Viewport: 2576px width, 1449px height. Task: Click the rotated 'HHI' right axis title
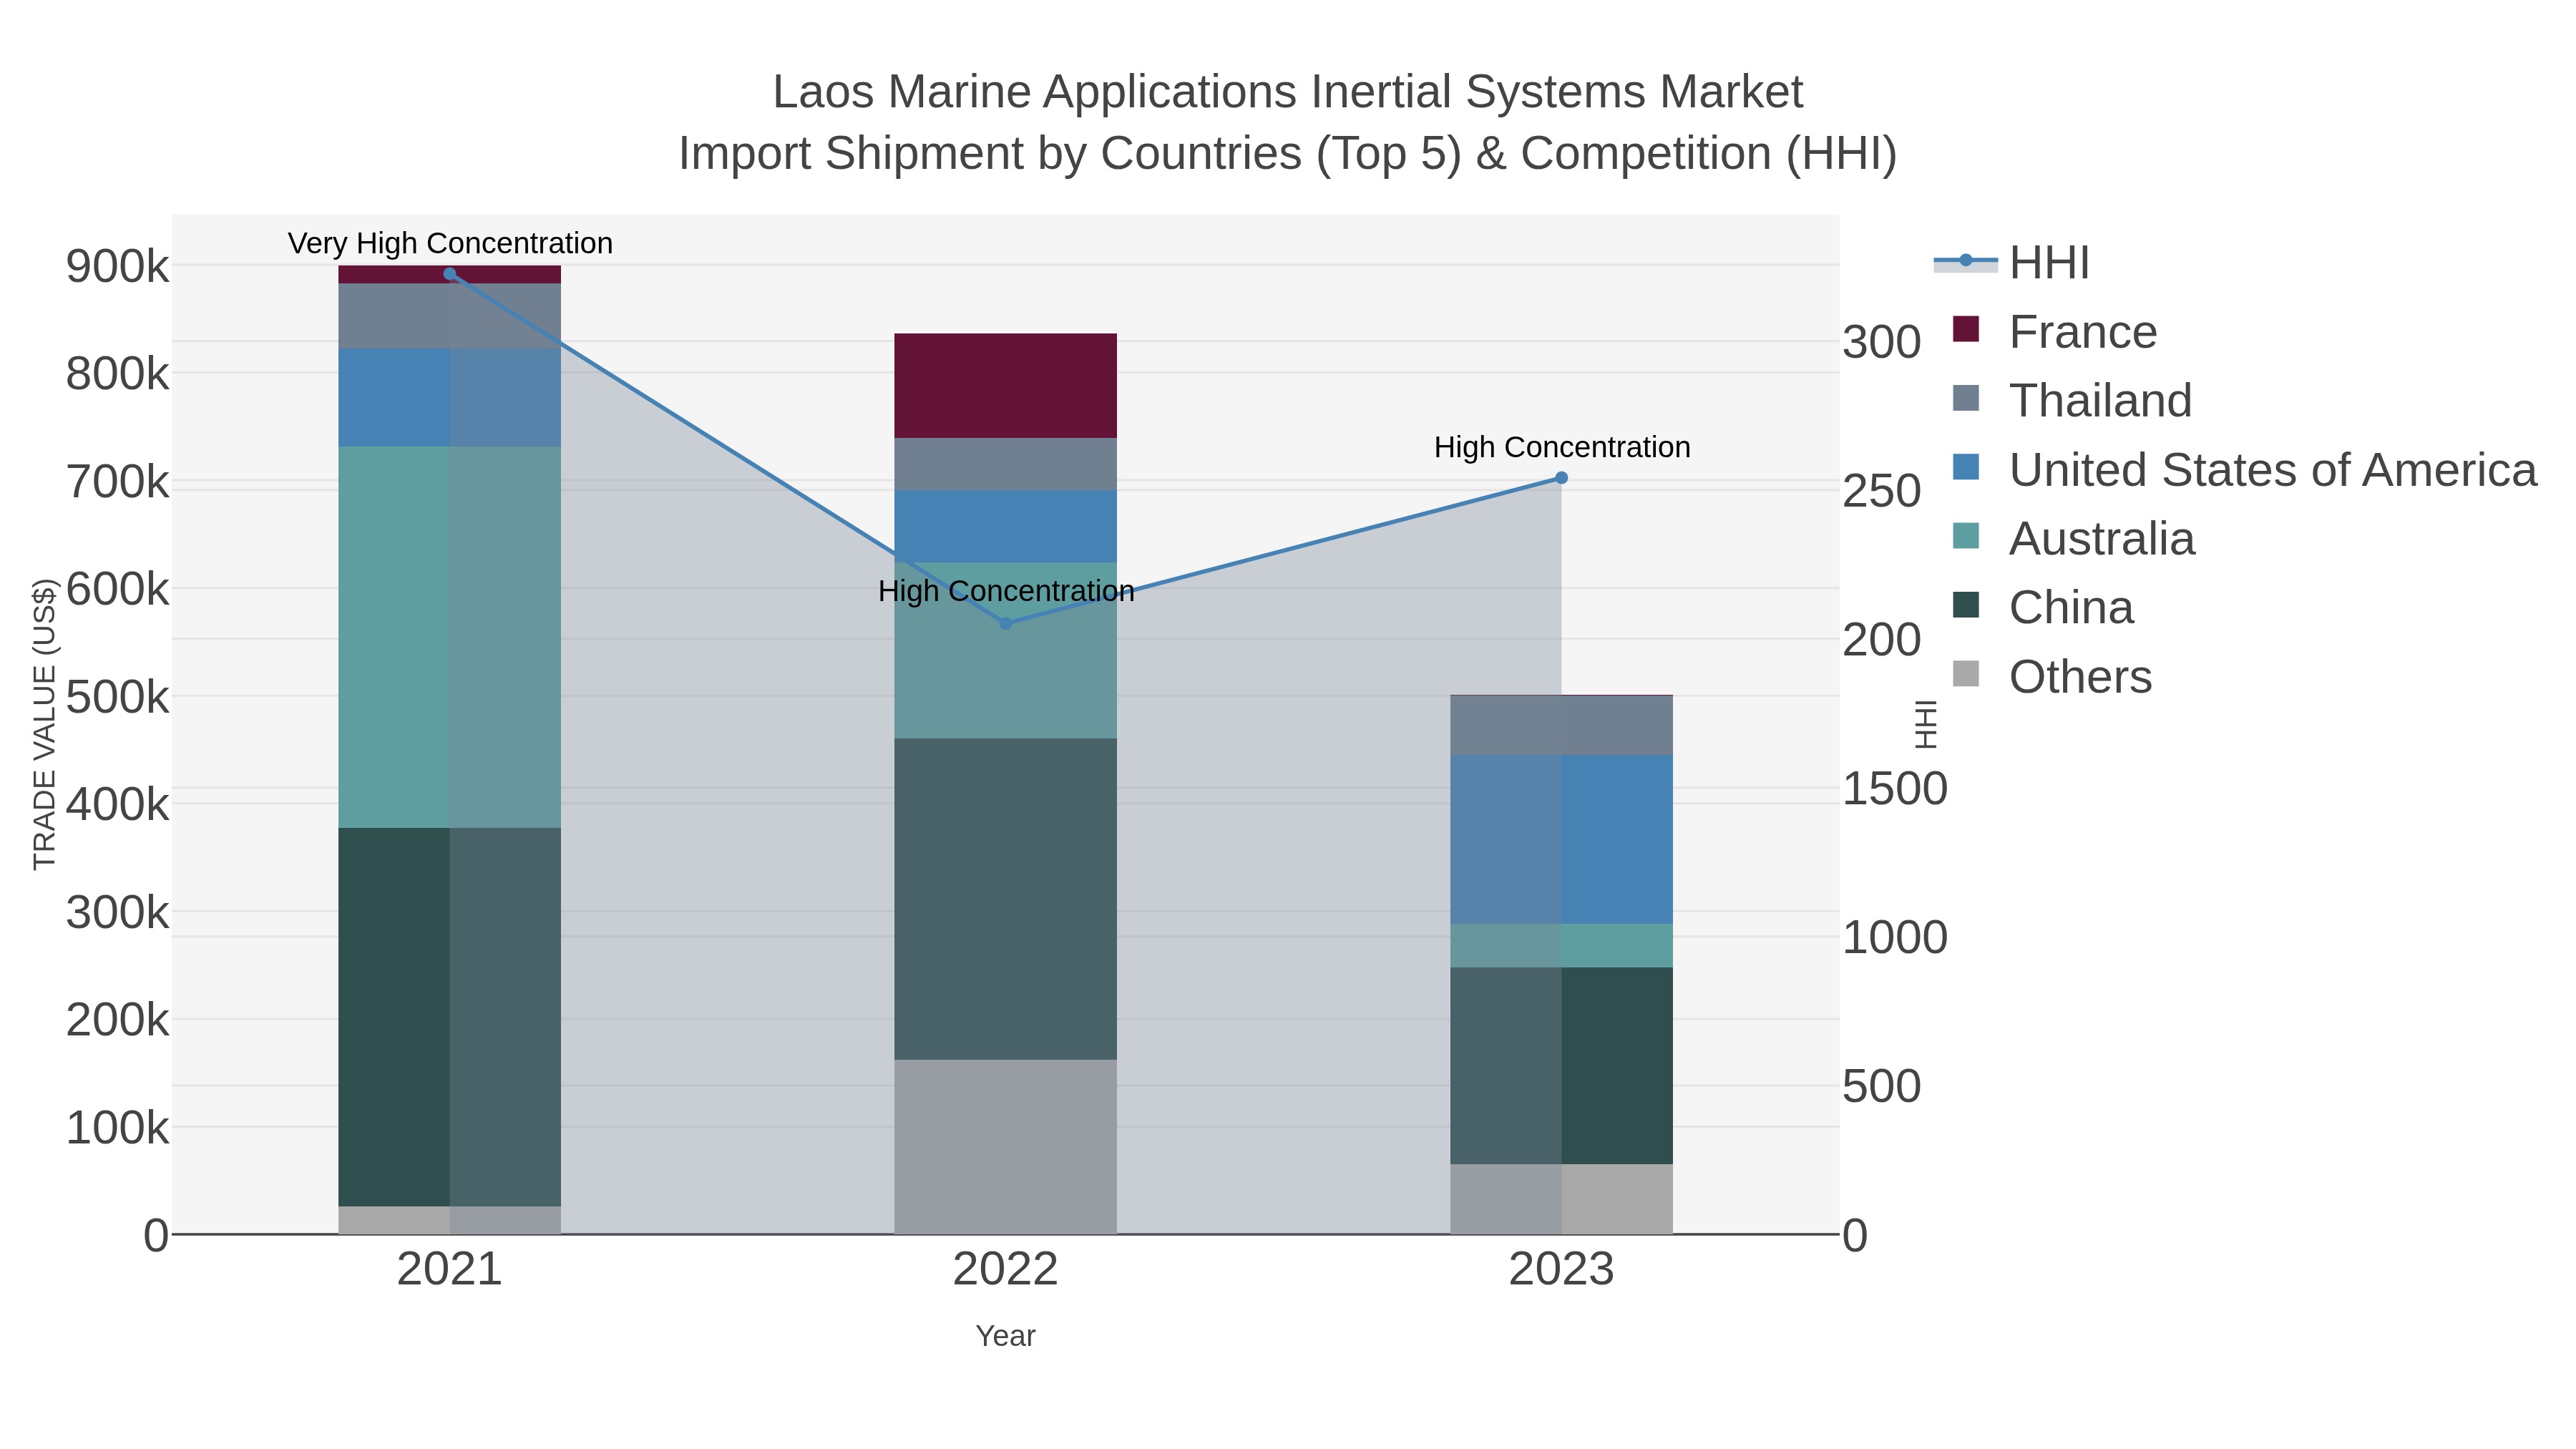[x=1925, y=724]
